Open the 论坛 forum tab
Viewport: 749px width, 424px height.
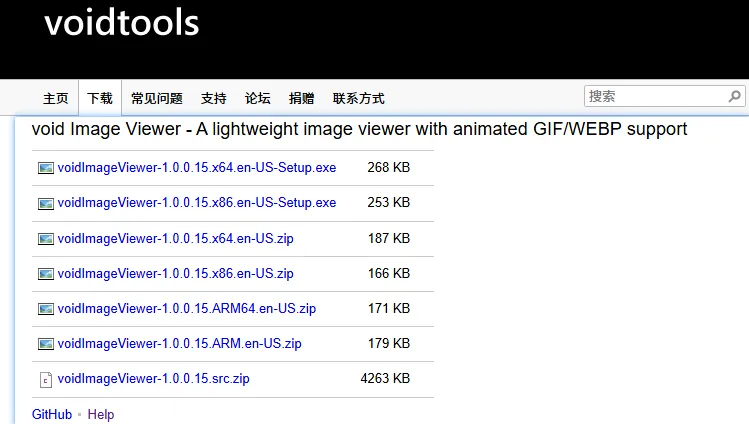258,98
